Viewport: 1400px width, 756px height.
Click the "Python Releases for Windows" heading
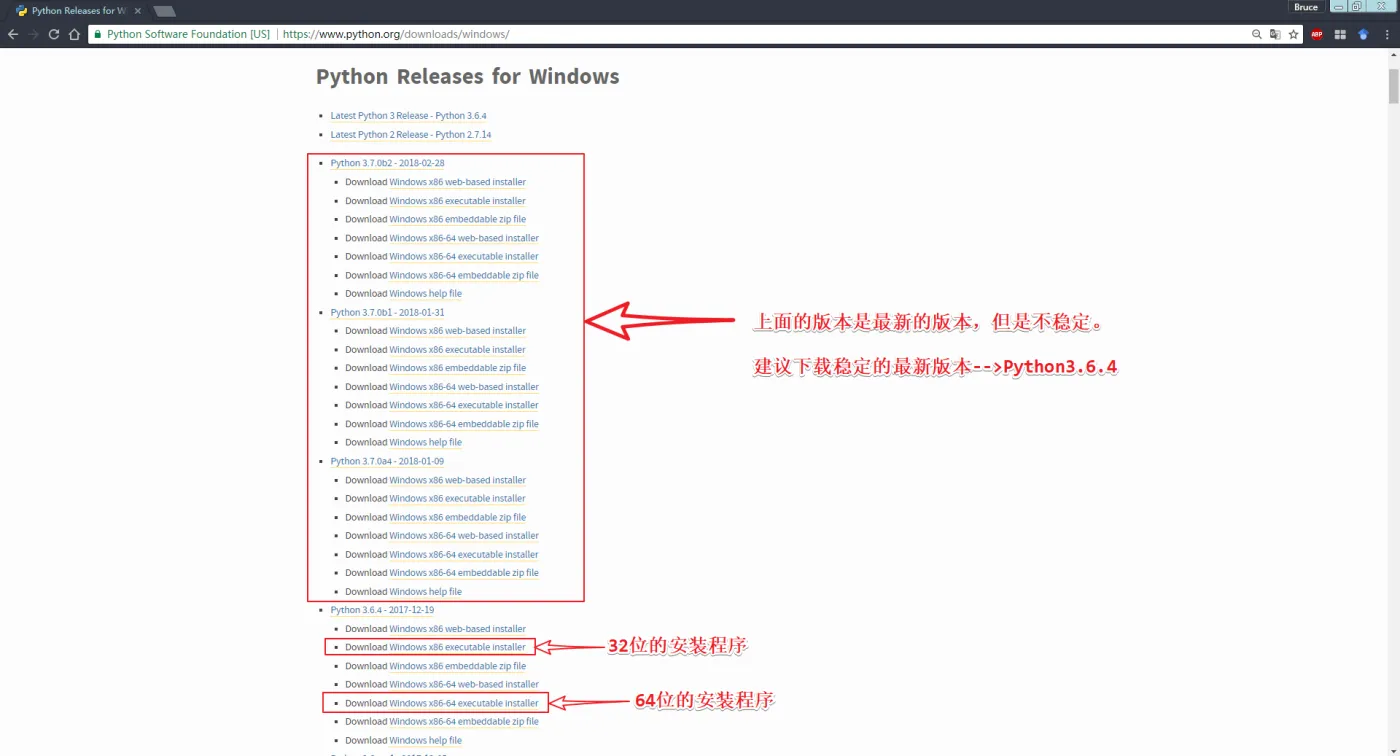point(467,77)
